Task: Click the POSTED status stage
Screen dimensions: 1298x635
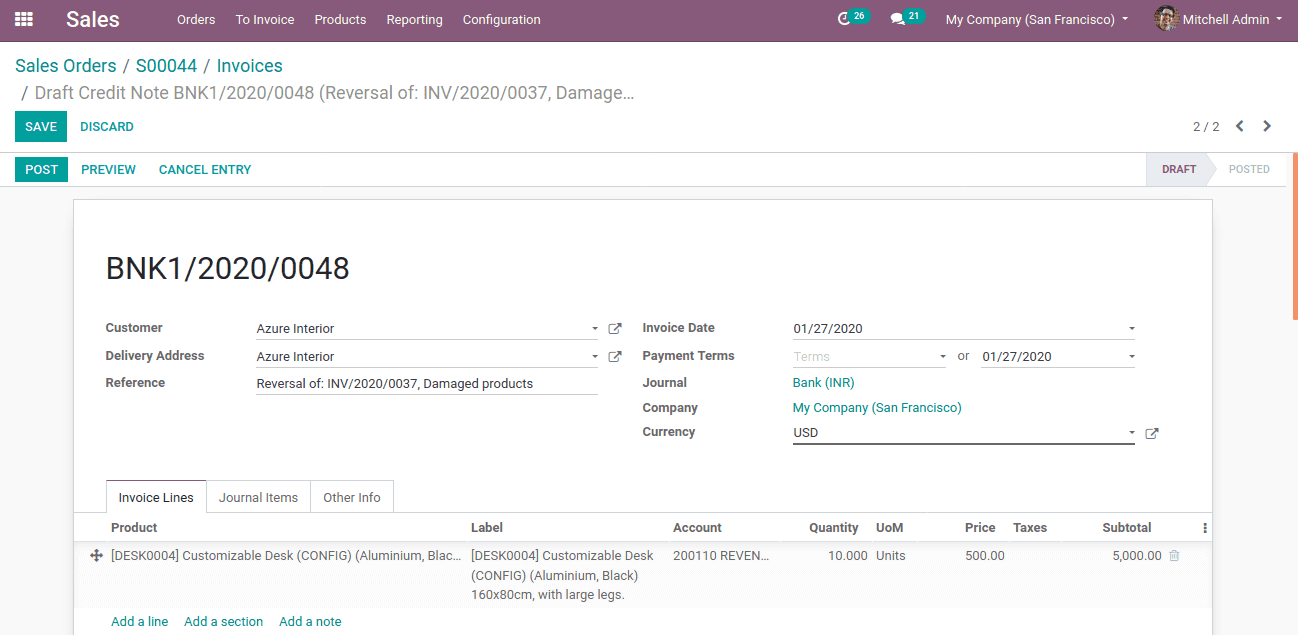Action: (1249, 169)
